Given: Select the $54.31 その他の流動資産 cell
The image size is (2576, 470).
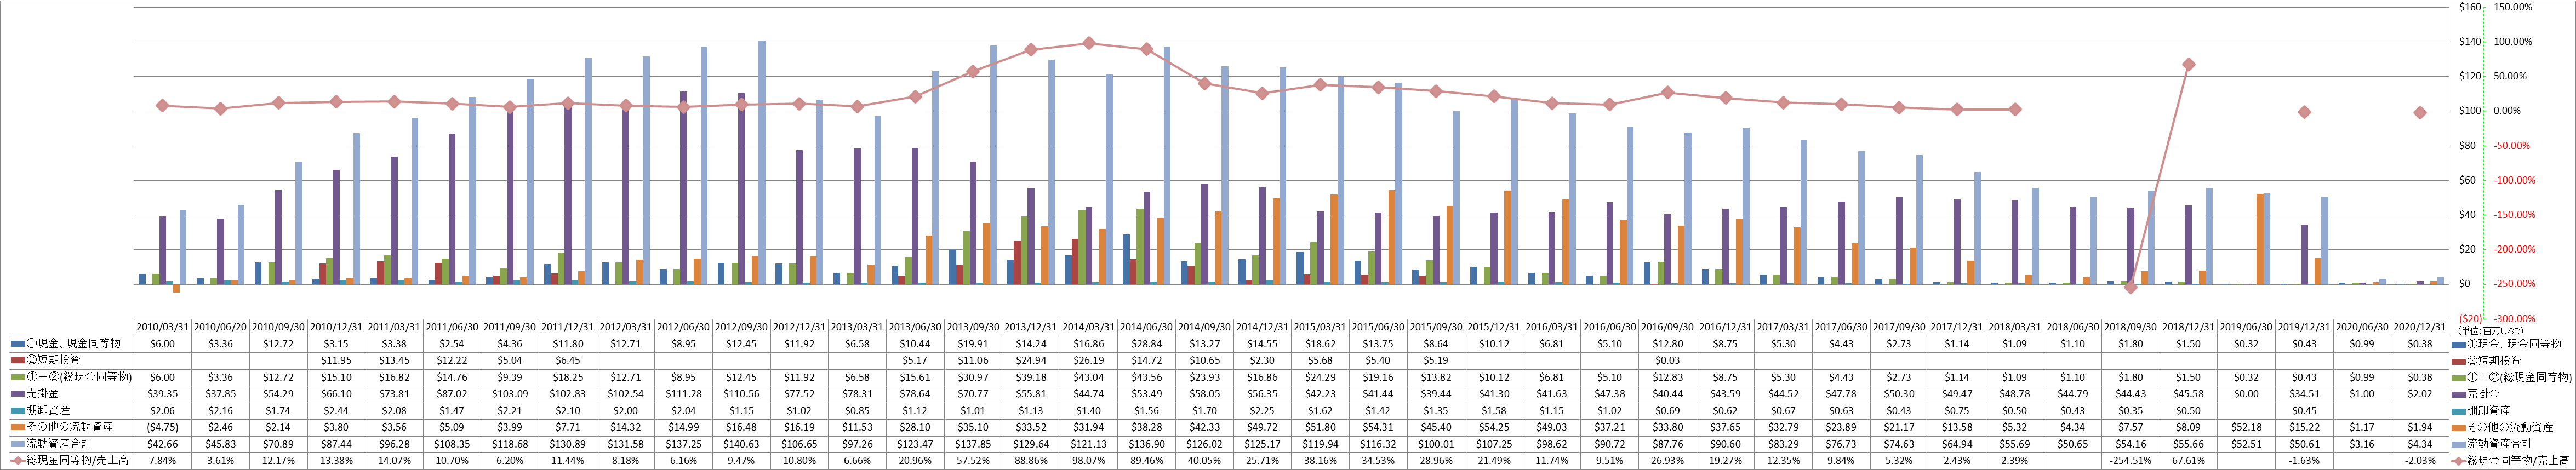Looking at the screenshot, I should point(1378,427).
